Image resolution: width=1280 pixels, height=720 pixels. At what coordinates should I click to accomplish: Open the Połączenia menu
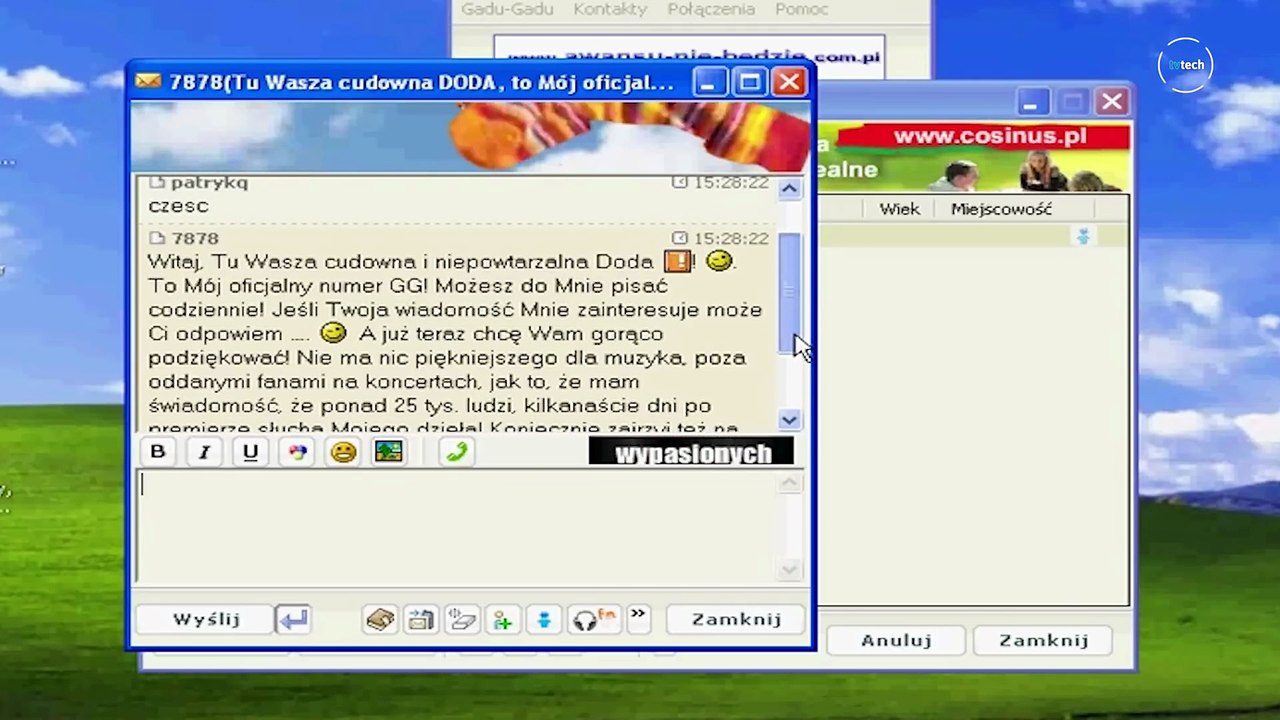pyautogui.click(x=711, y=9)
